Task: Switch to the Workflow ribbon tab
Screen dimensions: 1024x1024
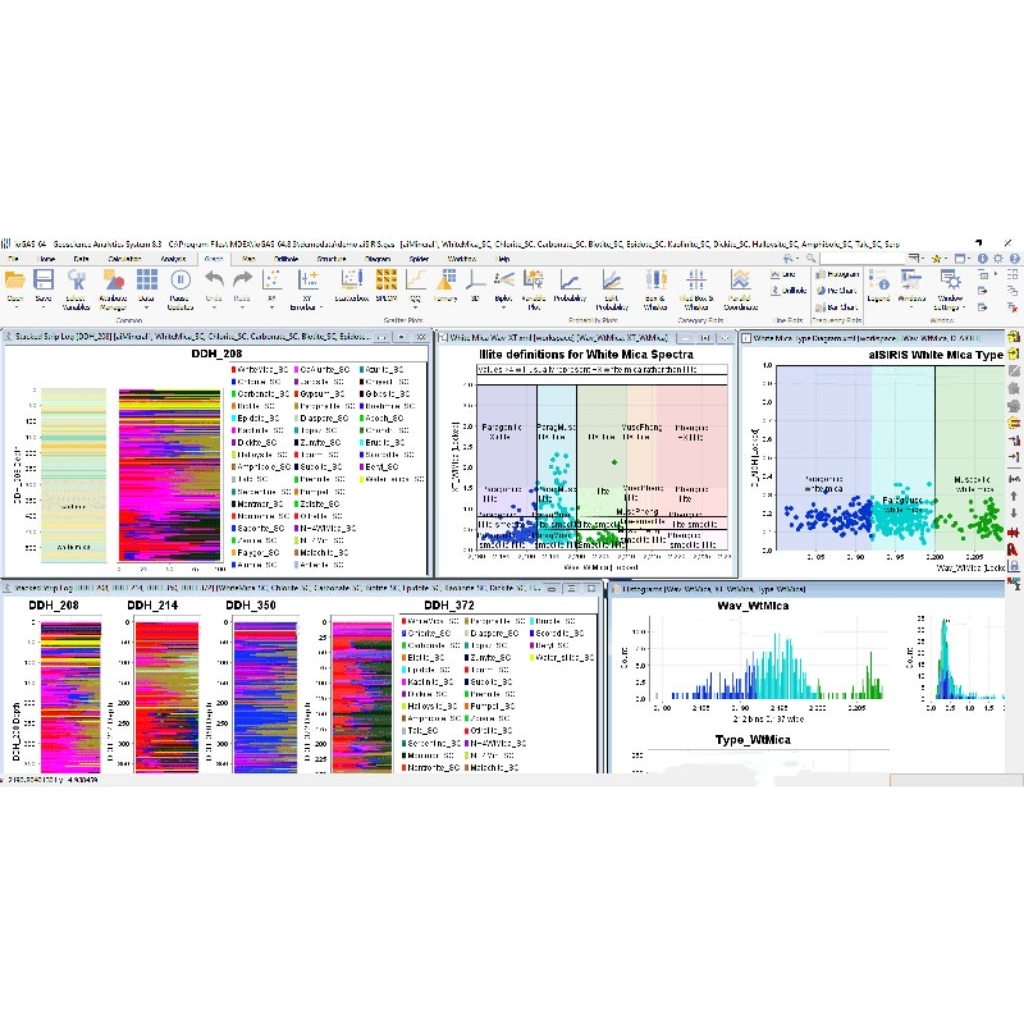Action: coord(462,259)
